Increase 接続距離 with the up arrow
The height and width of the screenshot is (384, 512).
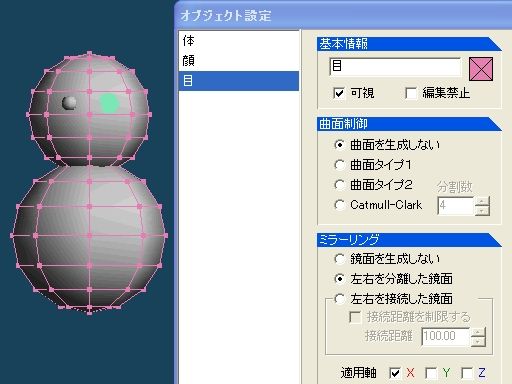click(478, 332)
